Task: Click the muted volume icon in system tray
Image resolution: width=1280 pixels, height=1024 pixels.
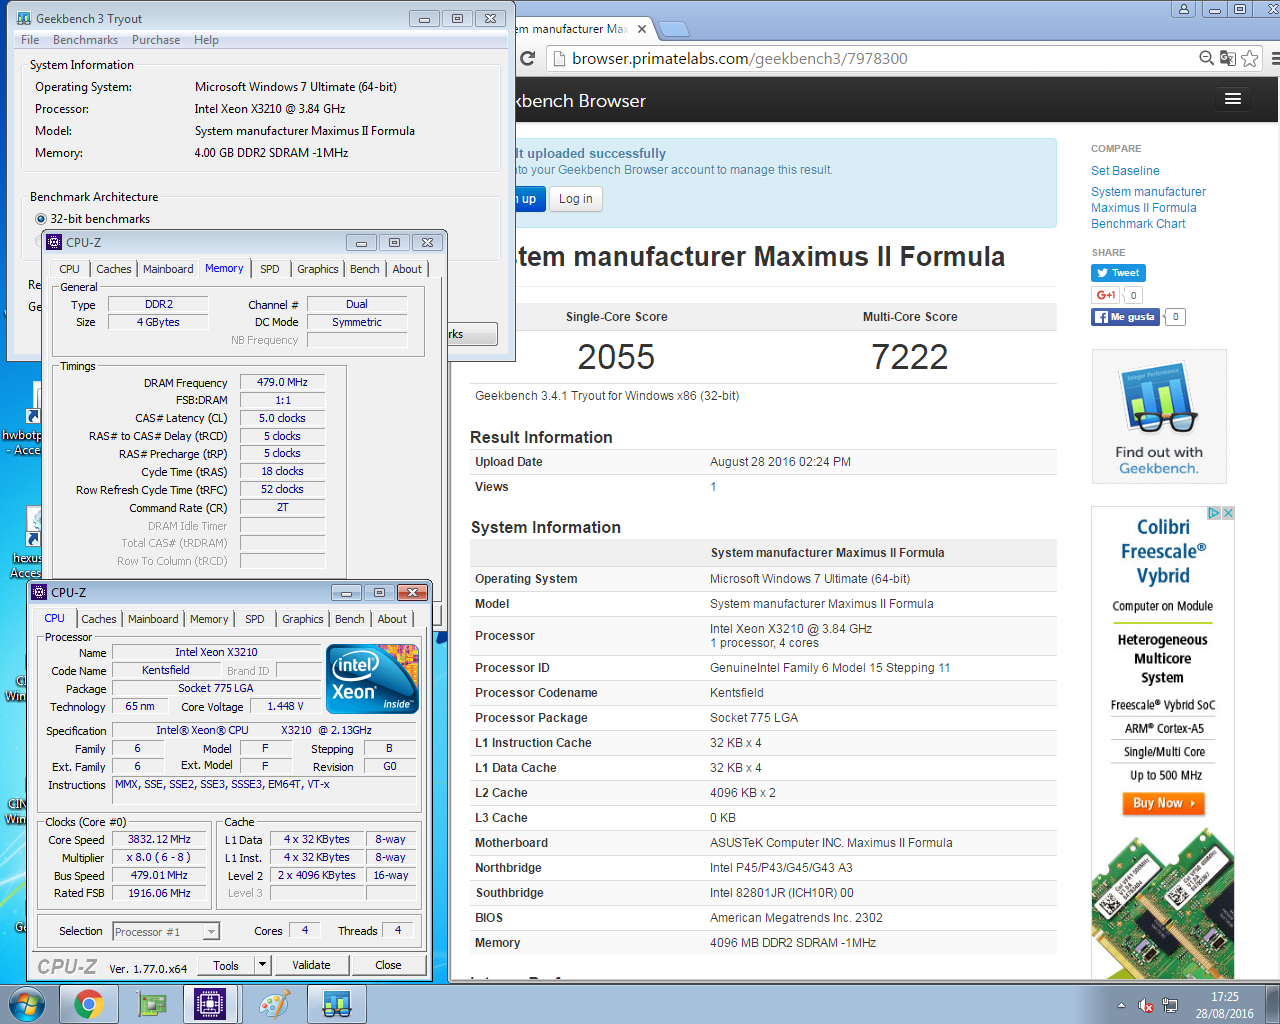Action: tap(1146, 1005)
